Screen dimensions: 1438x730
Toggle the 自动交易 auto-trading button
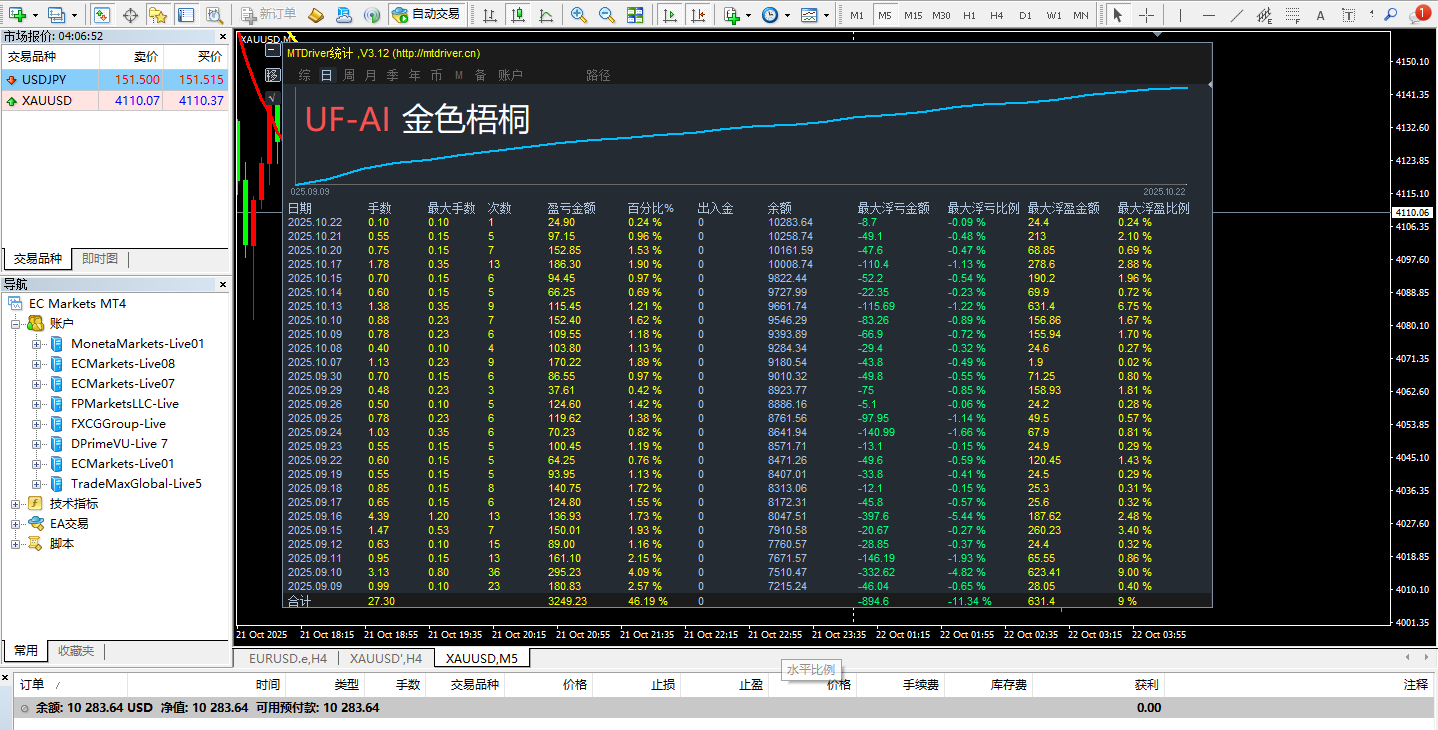427,15
